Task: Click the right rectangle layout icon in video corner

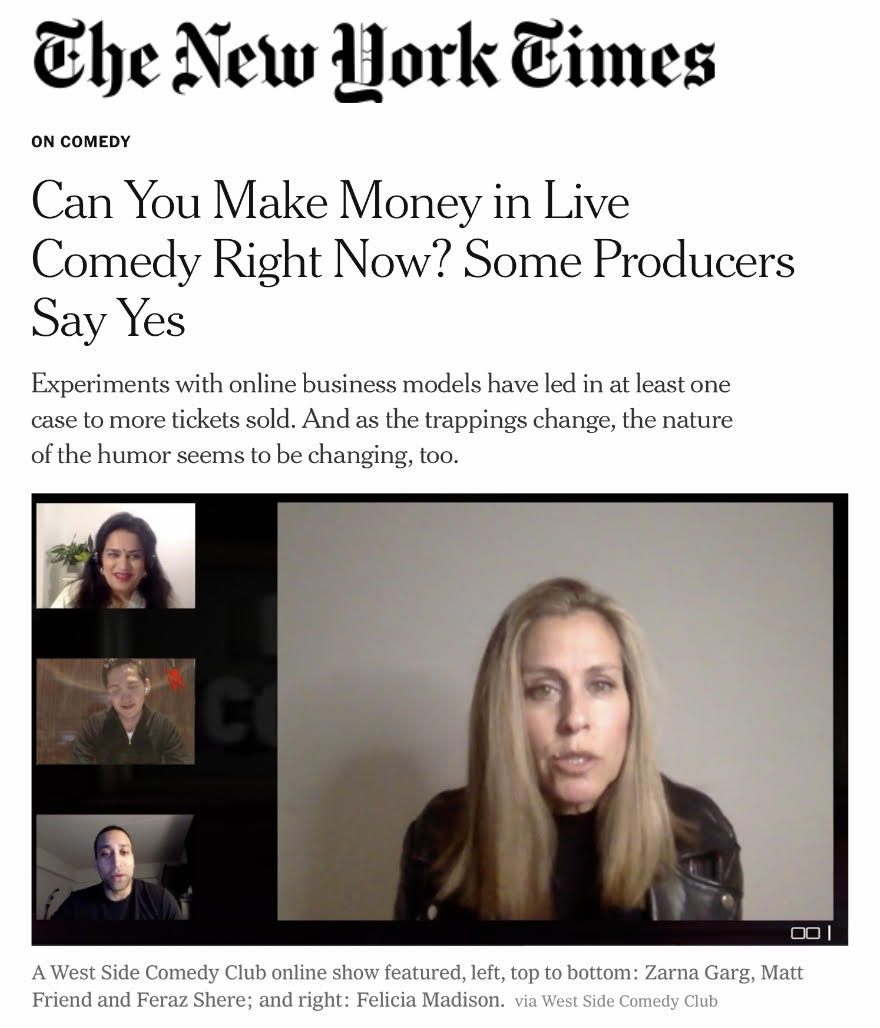Action: click(812, 932)
